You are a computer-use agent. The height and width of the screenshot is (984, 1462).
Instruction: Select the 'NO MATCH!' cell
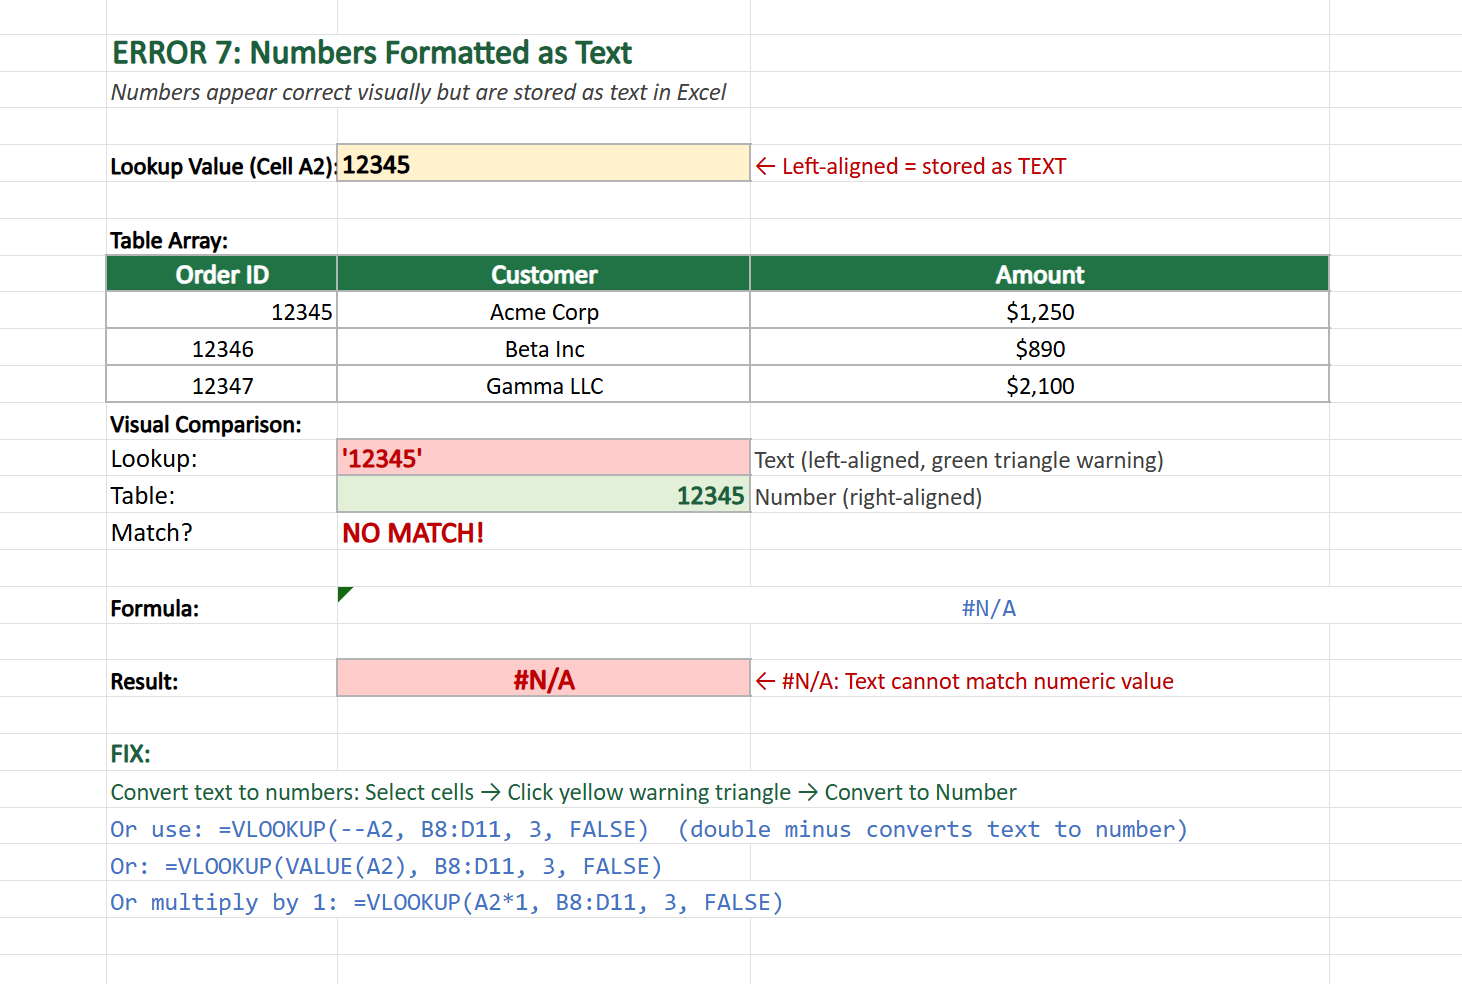point(413,533)
